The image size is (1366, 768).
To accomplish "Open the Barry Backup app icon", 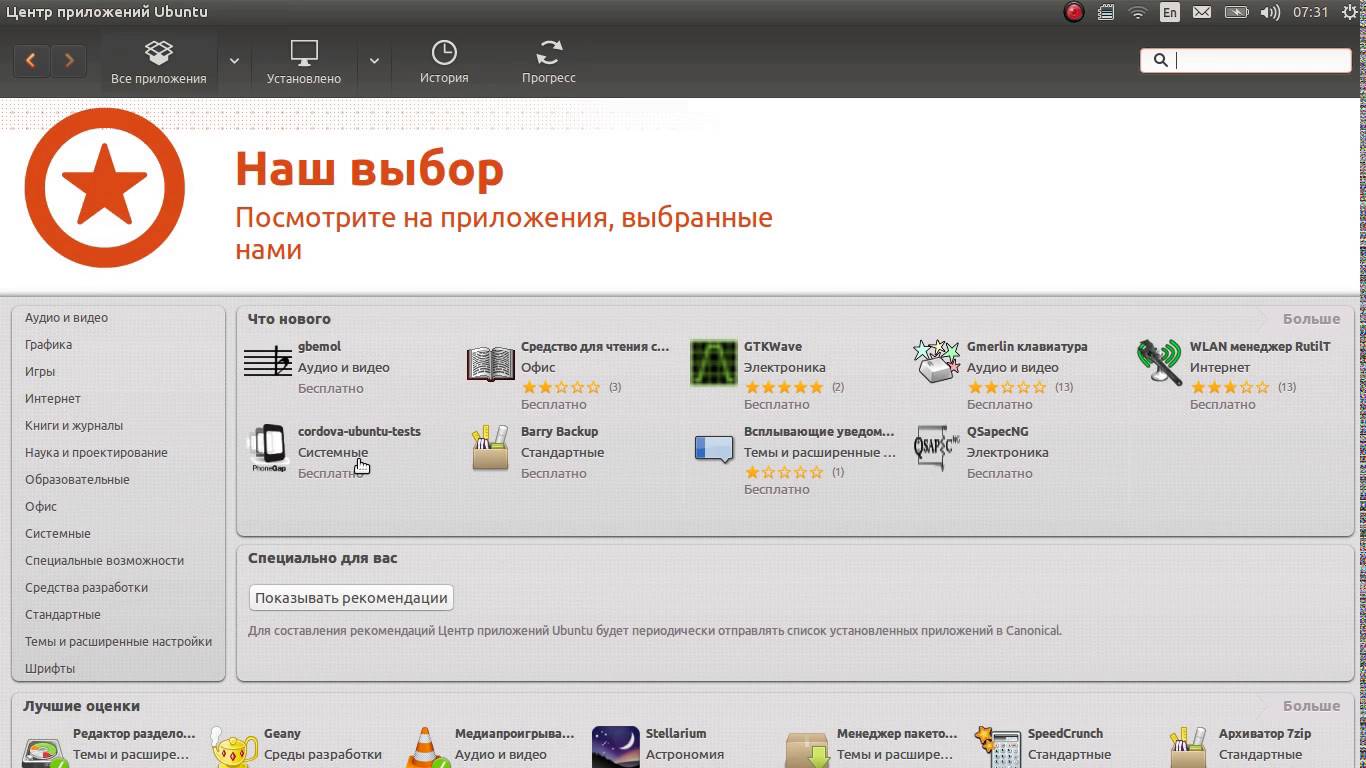I will pos(490,448).
